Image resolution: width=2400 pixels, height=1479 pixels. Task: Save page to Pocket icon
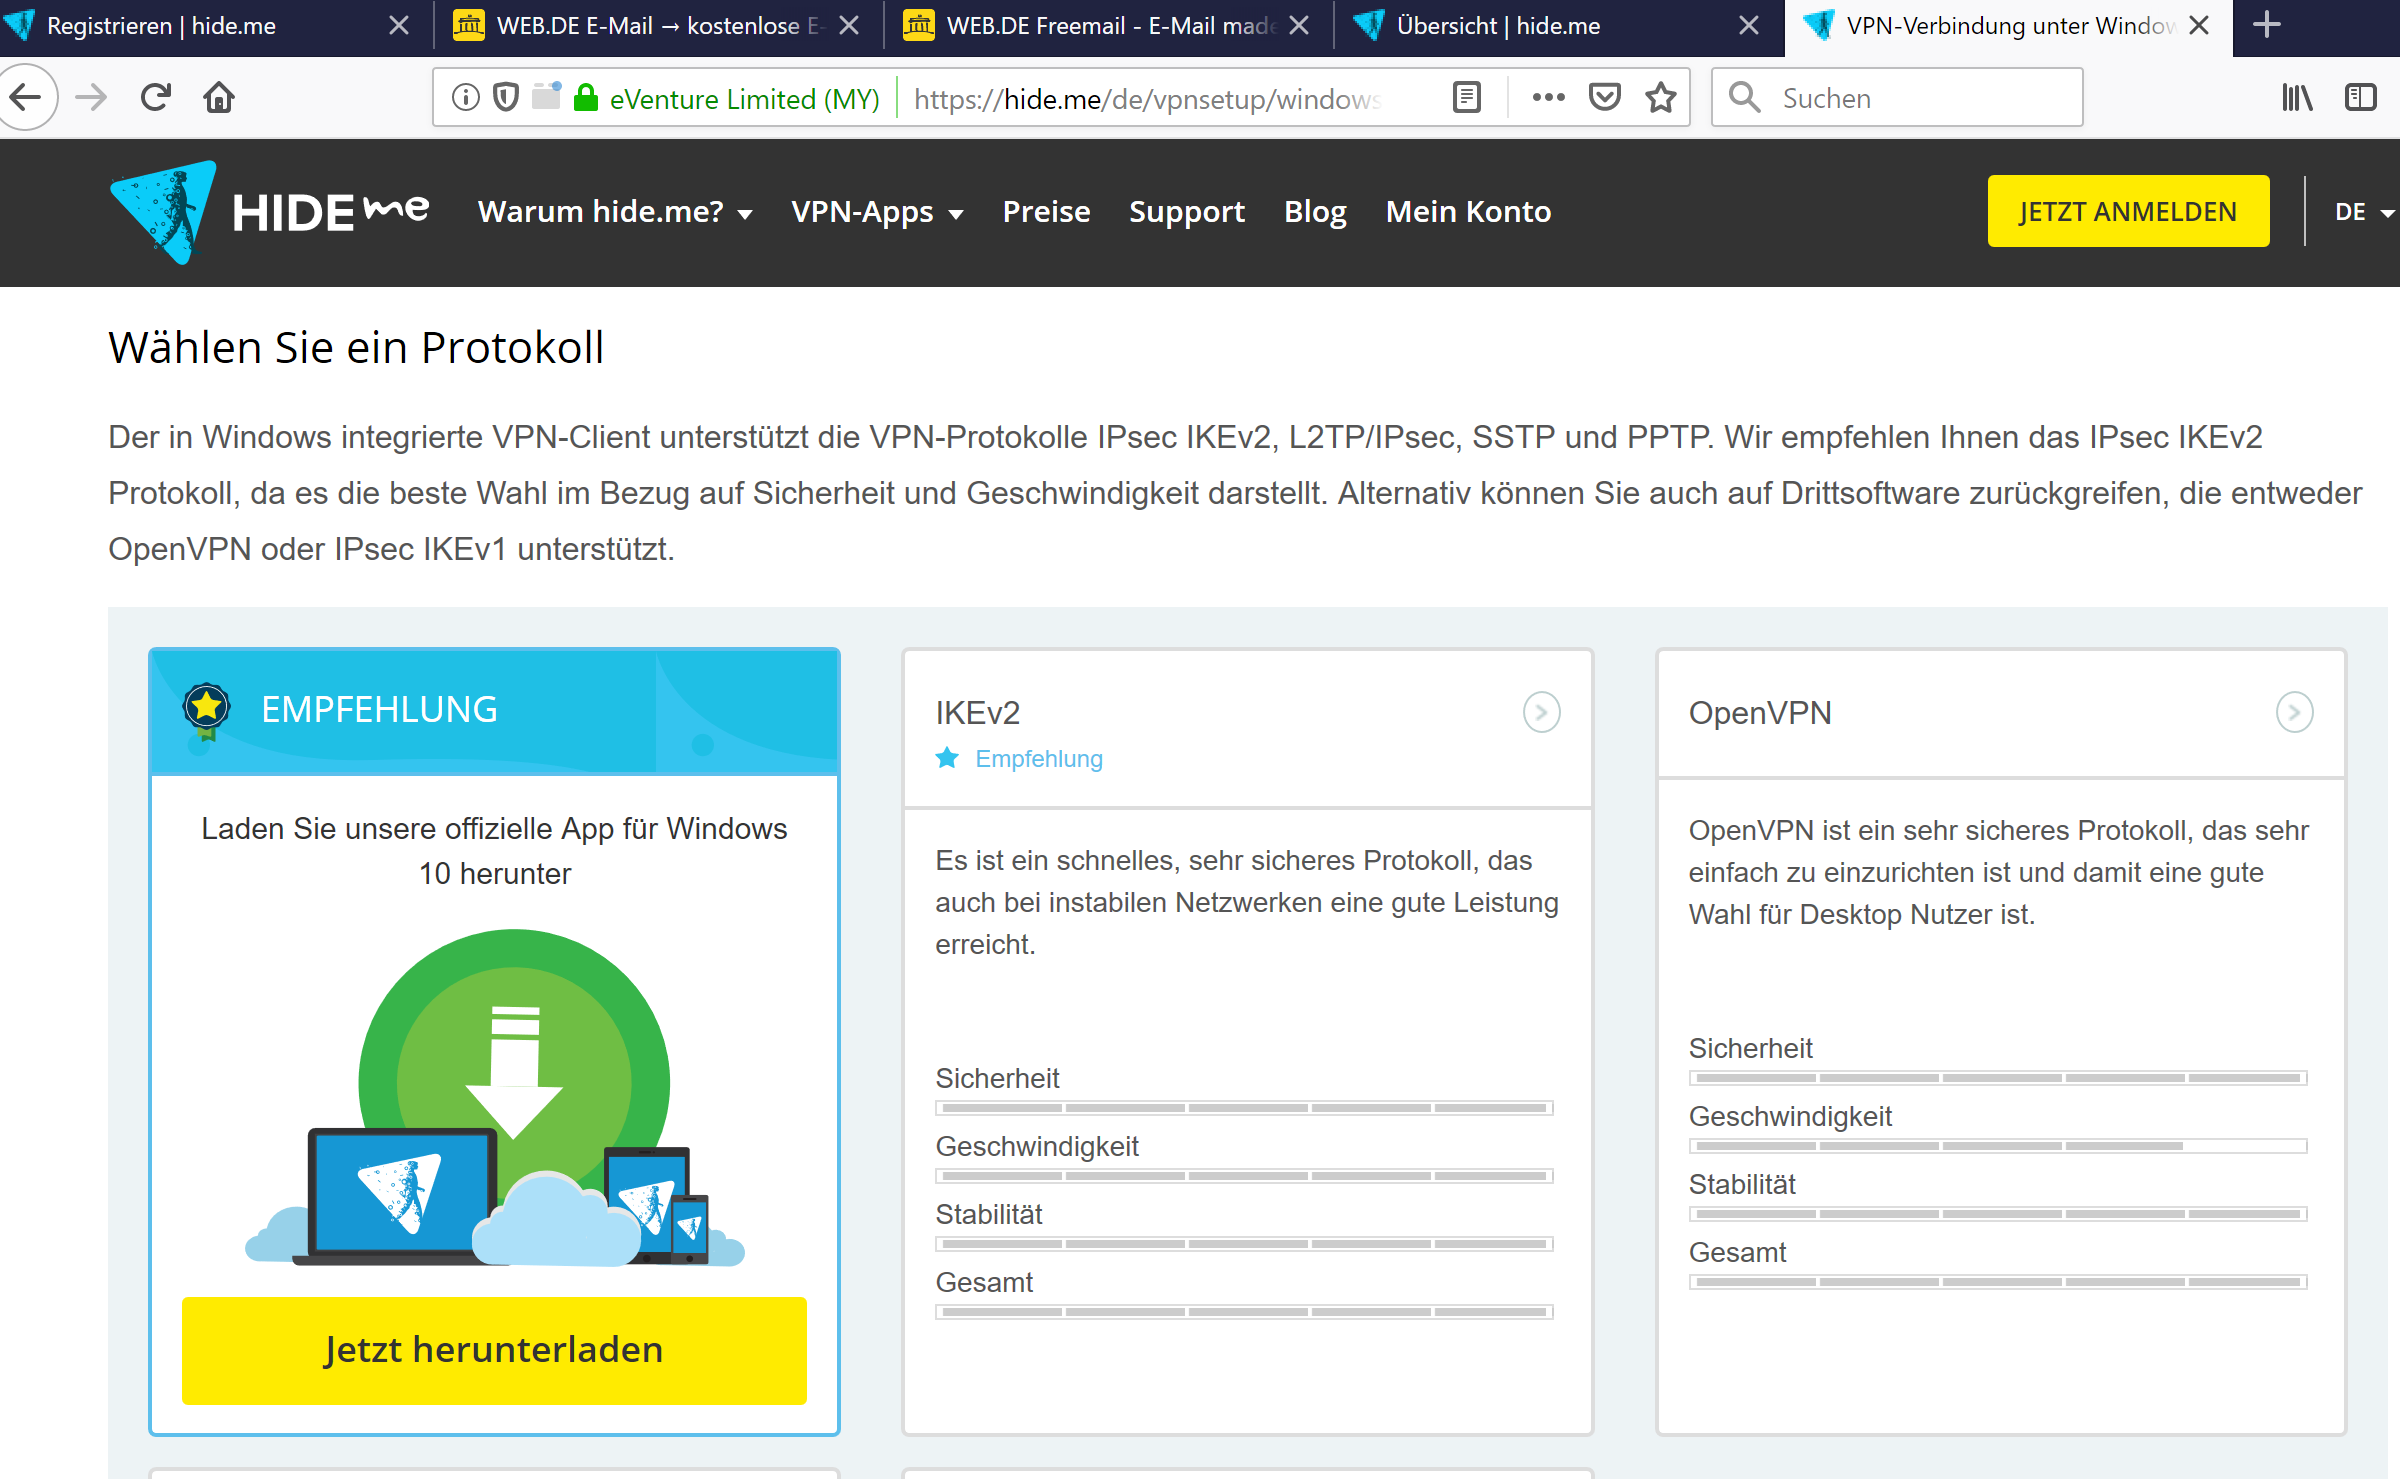tap(1605, 97)
